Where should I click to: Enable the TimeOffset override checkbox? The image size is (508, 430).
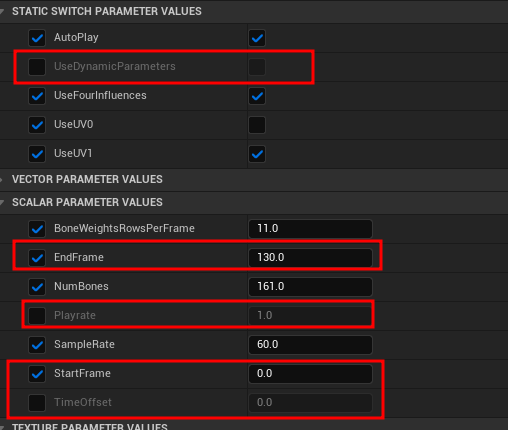tap(37, 403)
